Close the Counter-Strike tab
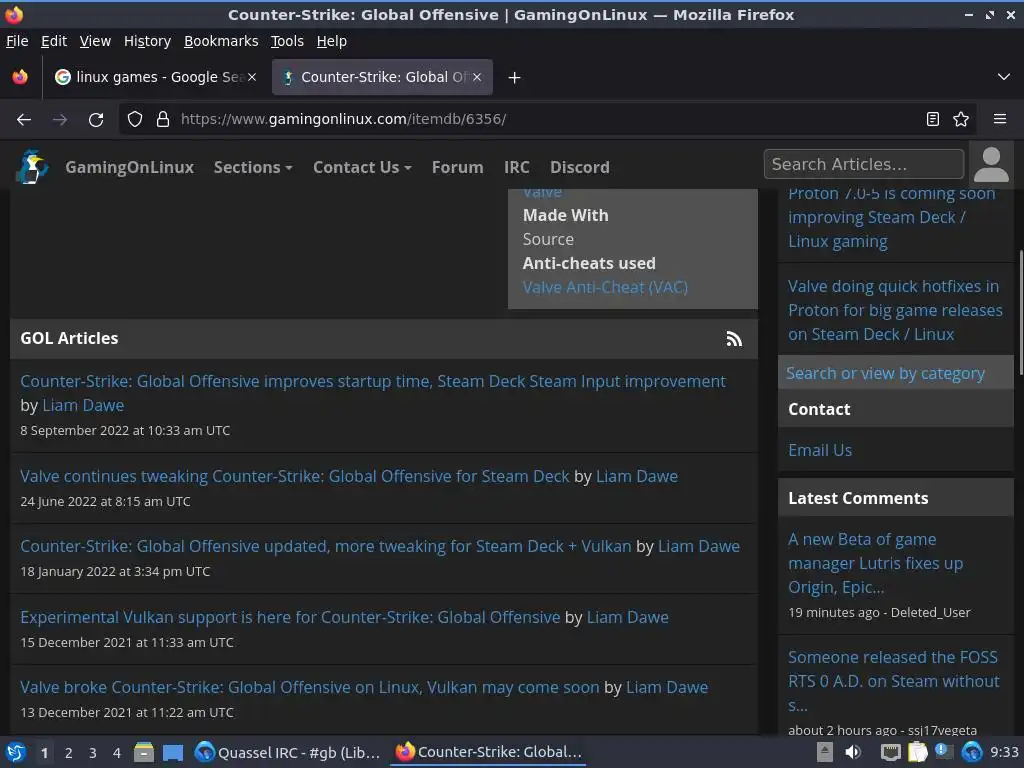 tap(477, 77)
